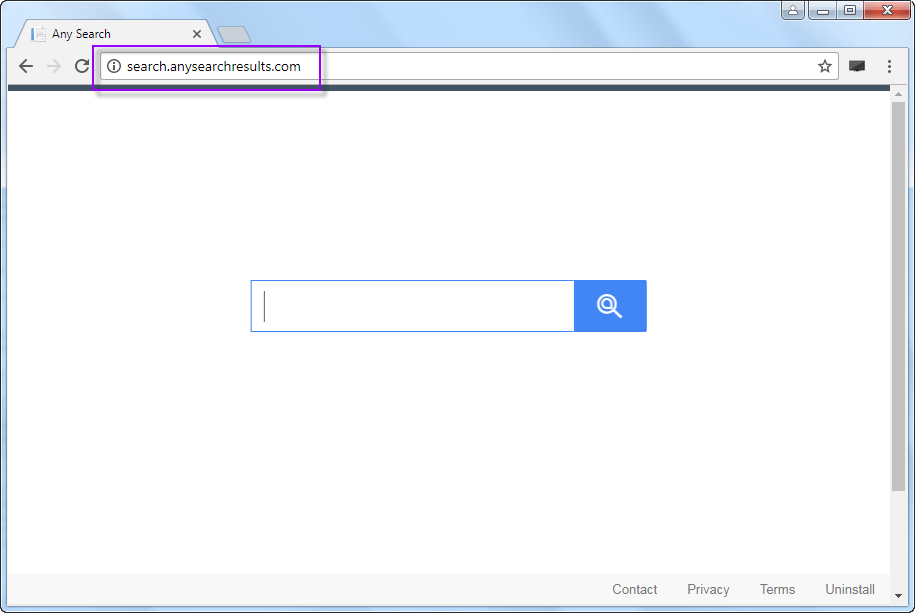The width and height of the screenshot is (915, 613).
Task: Maximize the Chrome window
Action: [850, 11]
